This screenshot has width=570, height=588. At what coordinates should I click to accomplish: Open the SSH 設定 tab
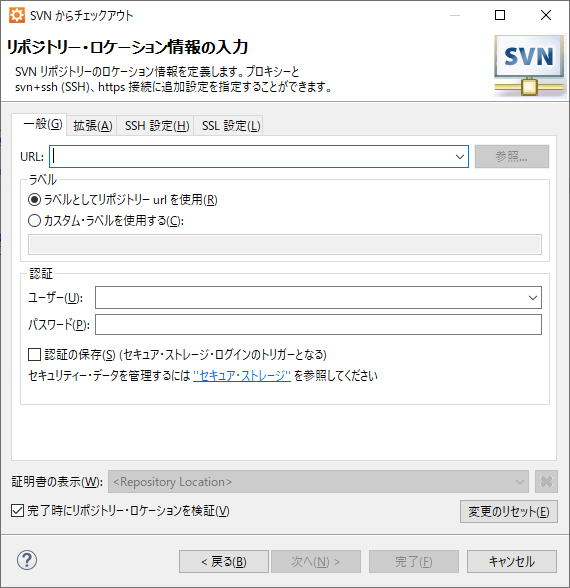(x=156, y=126)
